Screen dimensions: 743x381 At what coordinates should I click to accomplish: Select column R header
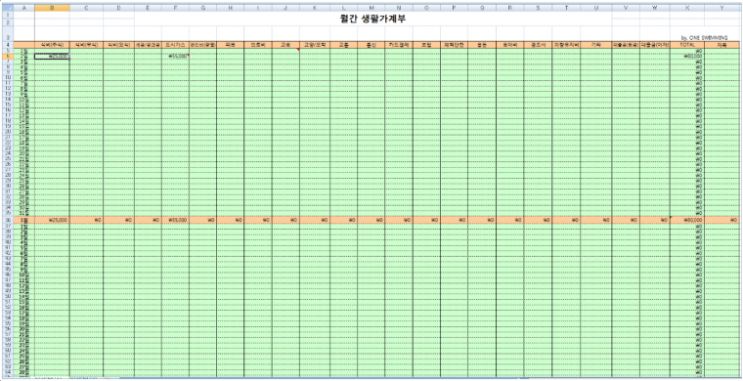click(510, 8)
